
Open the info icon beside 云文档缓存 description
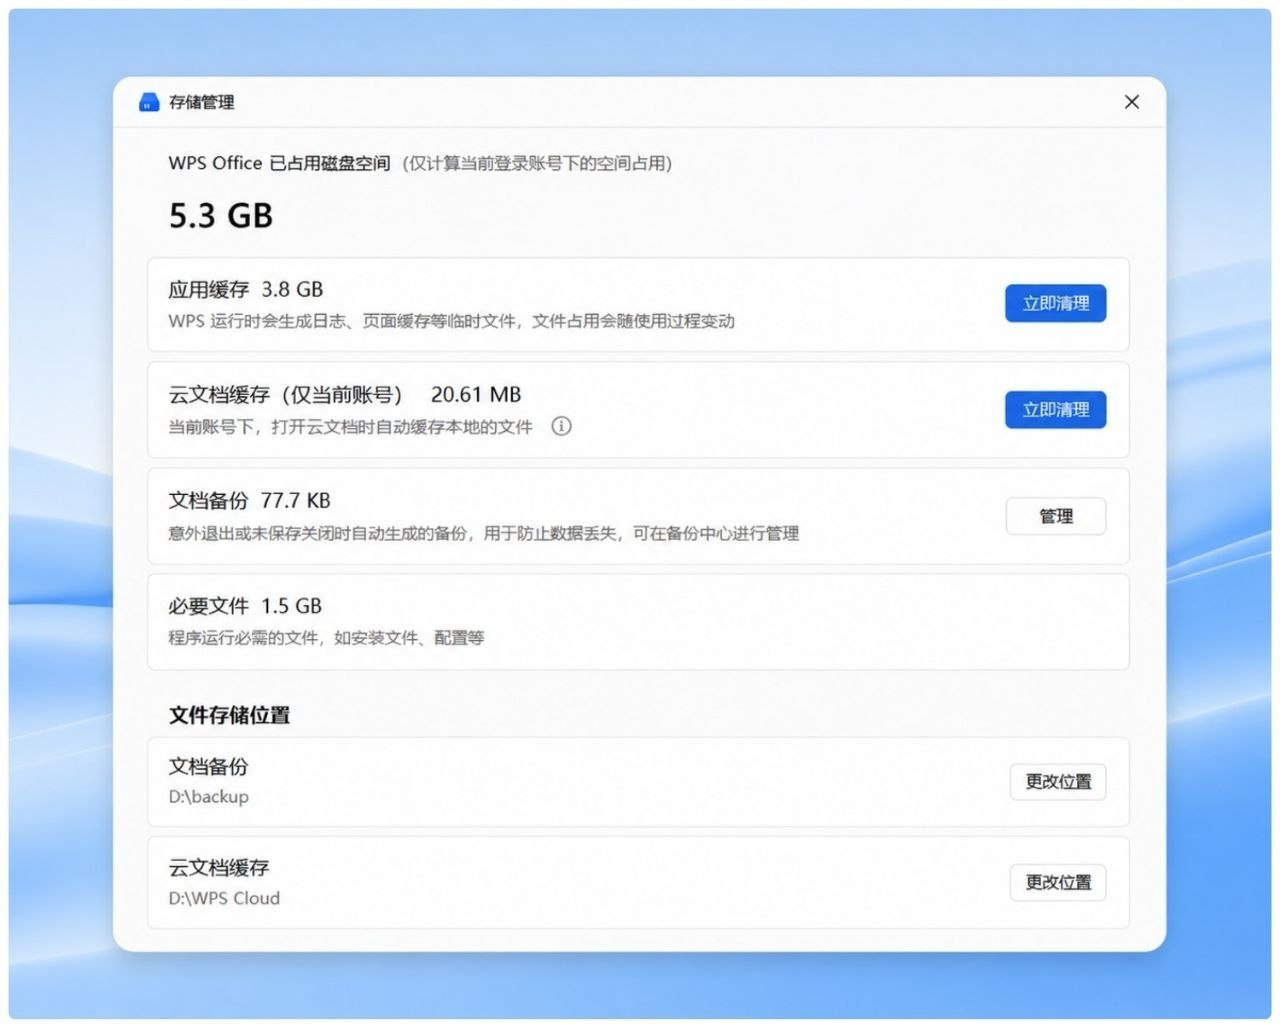click(562, 426)
